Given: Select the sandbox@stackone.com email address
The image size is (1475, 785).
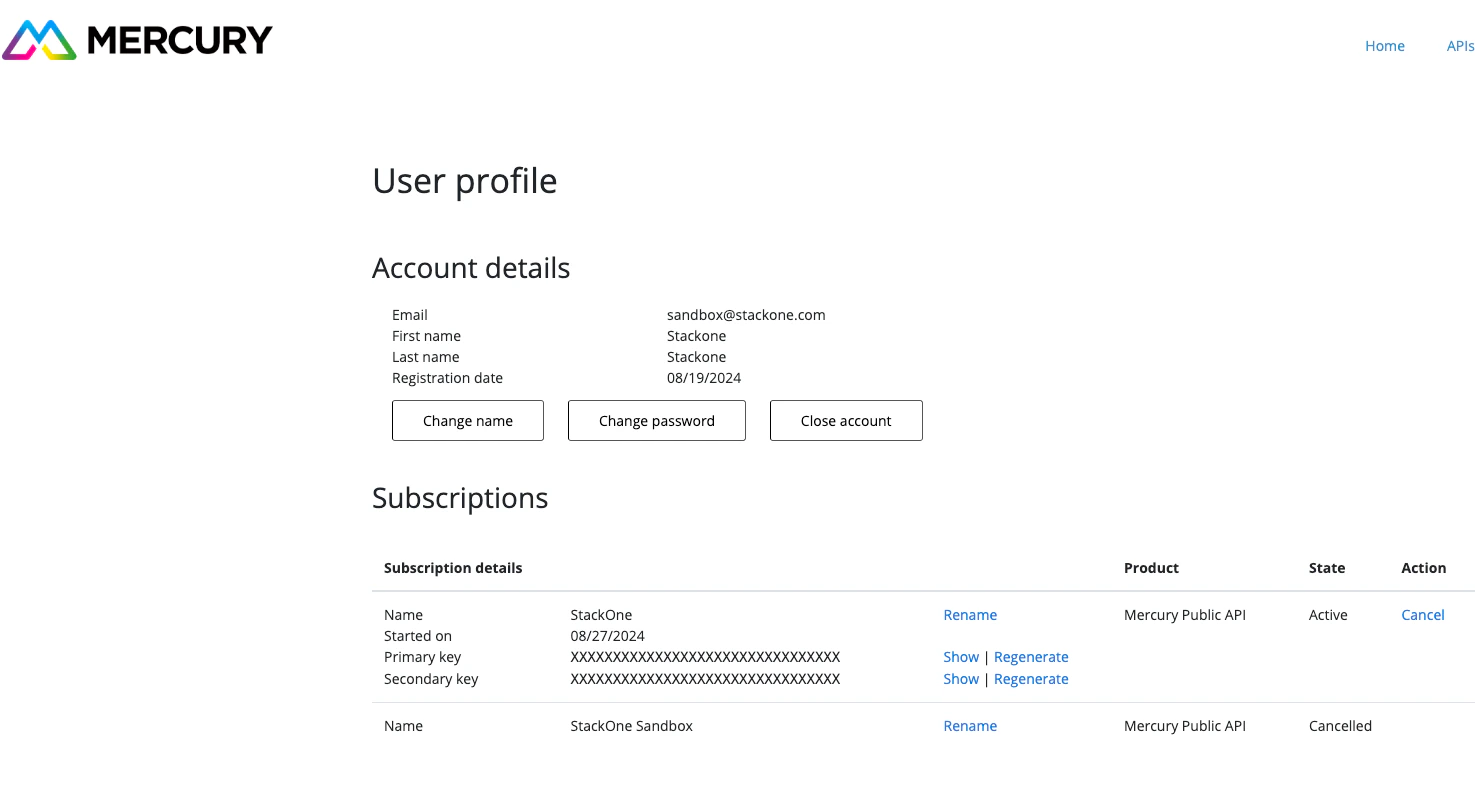Looking at the screenshot, I should (x=745, y=314).
